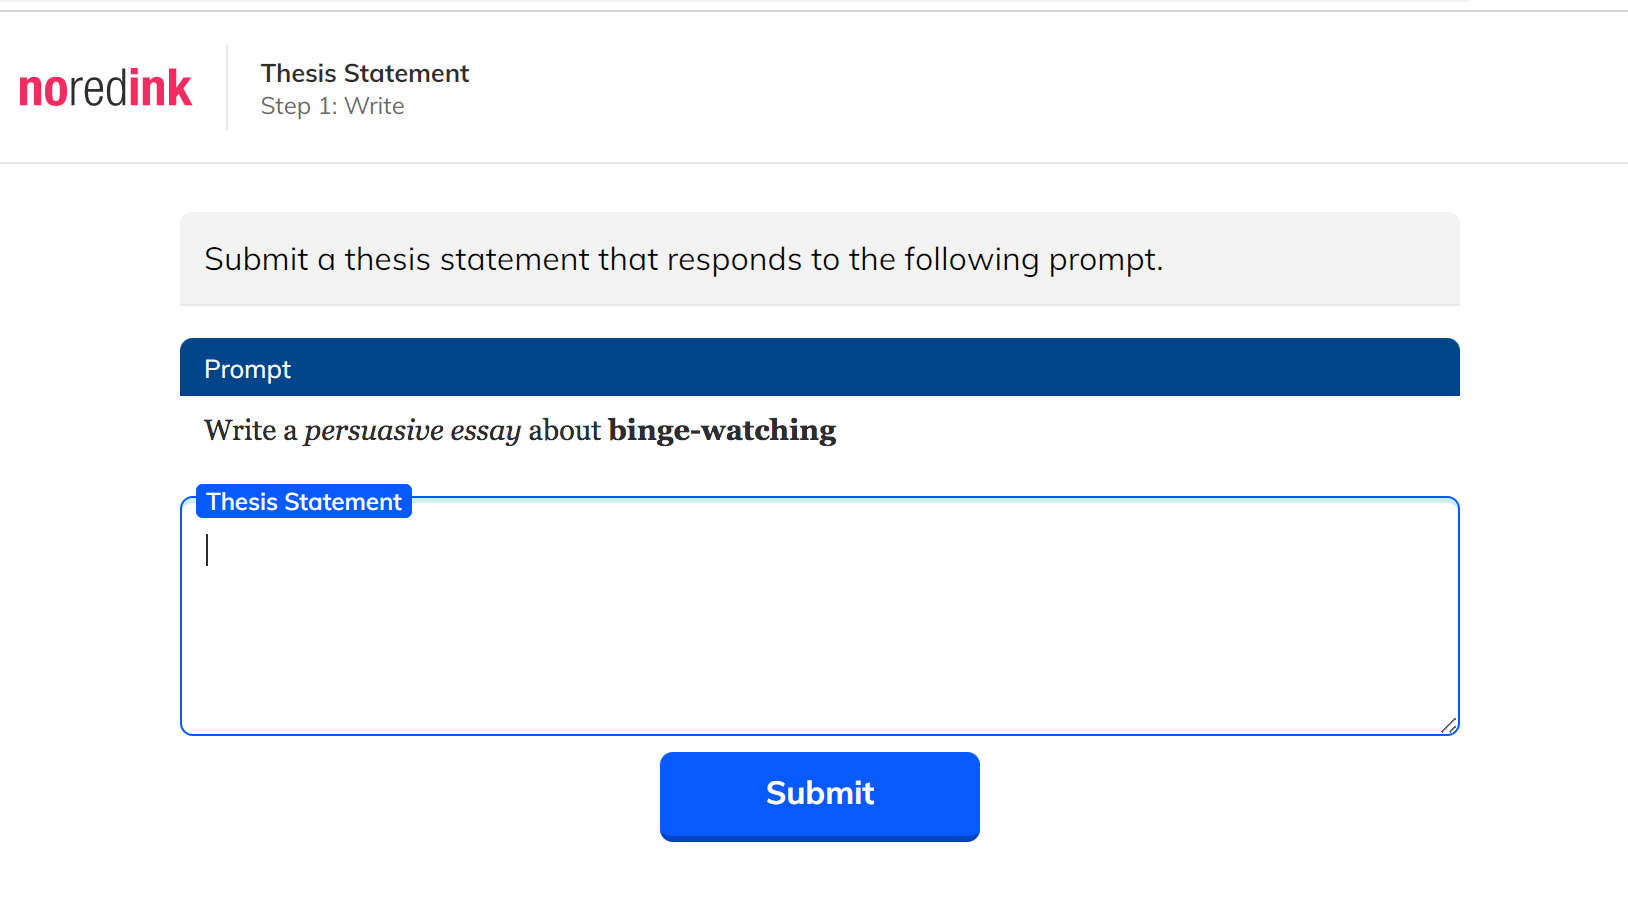
Task: Click 'following prompt' in the instruction
Action: coord(1034,260)
